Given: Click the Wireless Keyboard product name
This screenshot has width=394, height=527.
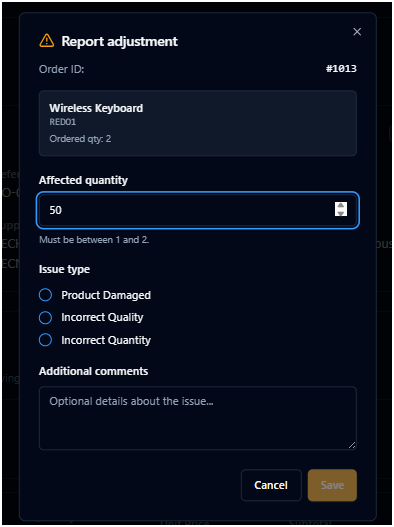Looking at the screenshot, I should pos(96,108).
